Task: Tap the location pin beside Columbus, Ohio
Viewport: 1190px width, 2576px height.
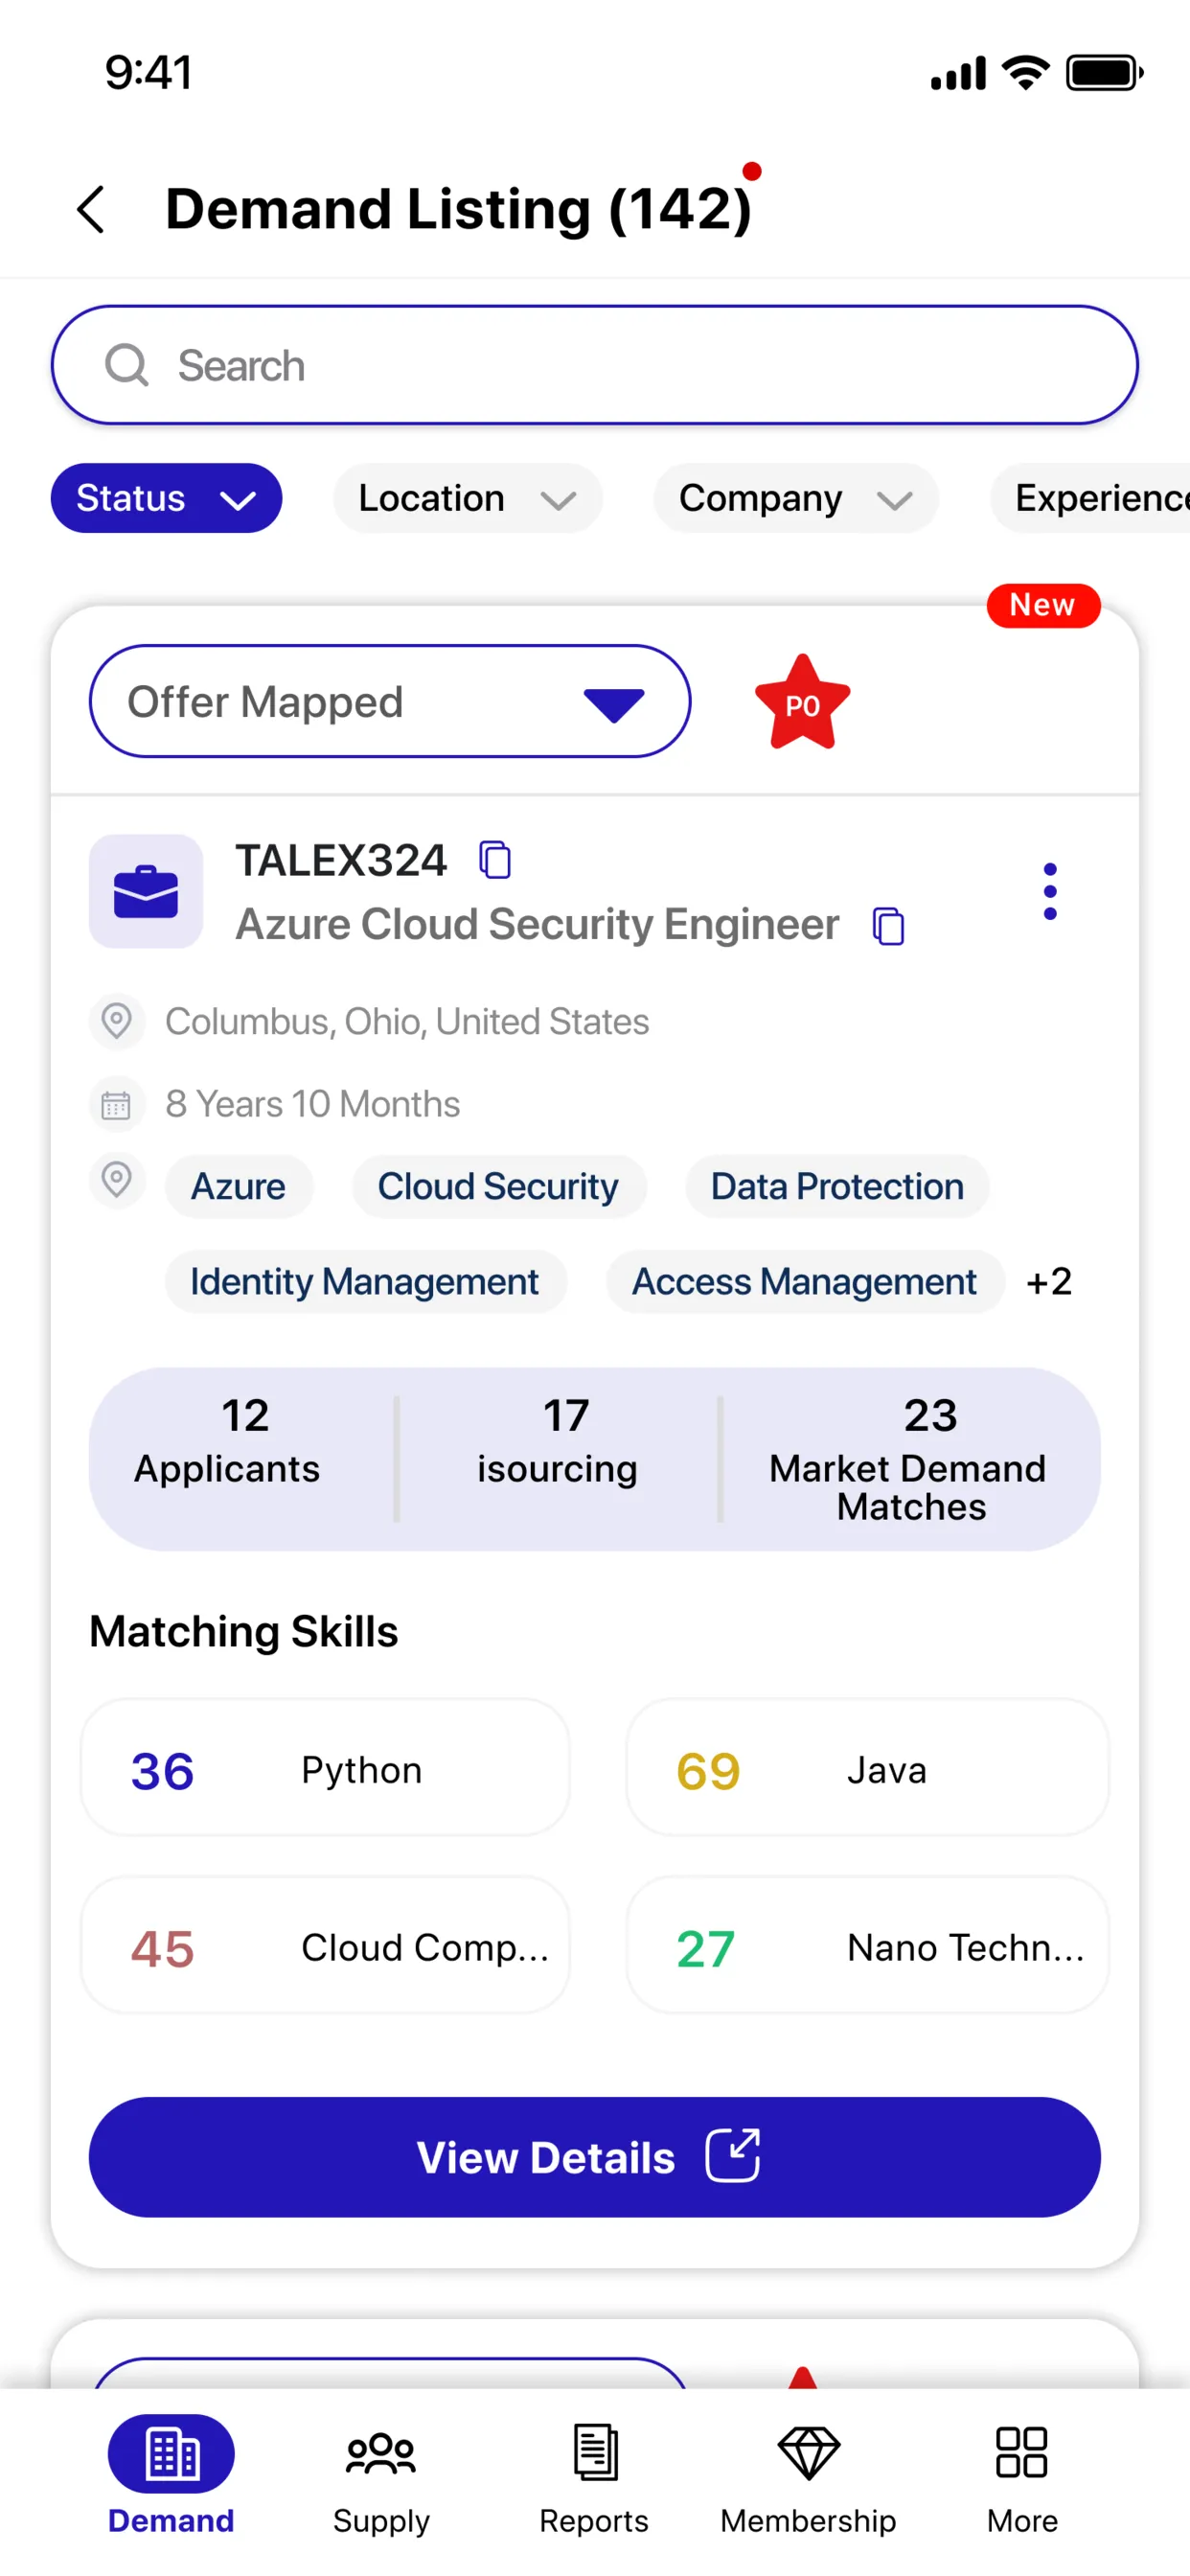Action: coord(117,1021)
